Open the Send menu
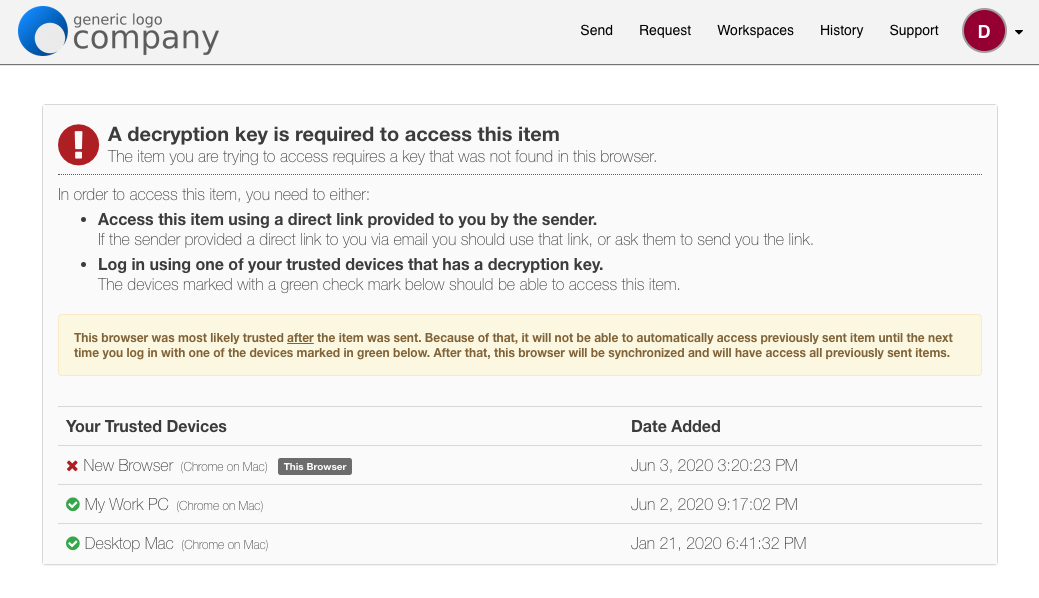 pos(596,30)
